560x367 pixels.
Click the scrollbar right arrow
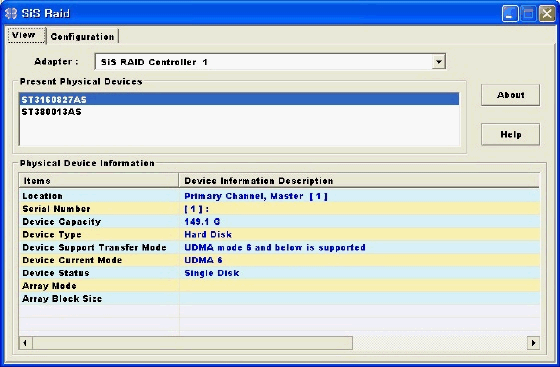tap(533, 343)
